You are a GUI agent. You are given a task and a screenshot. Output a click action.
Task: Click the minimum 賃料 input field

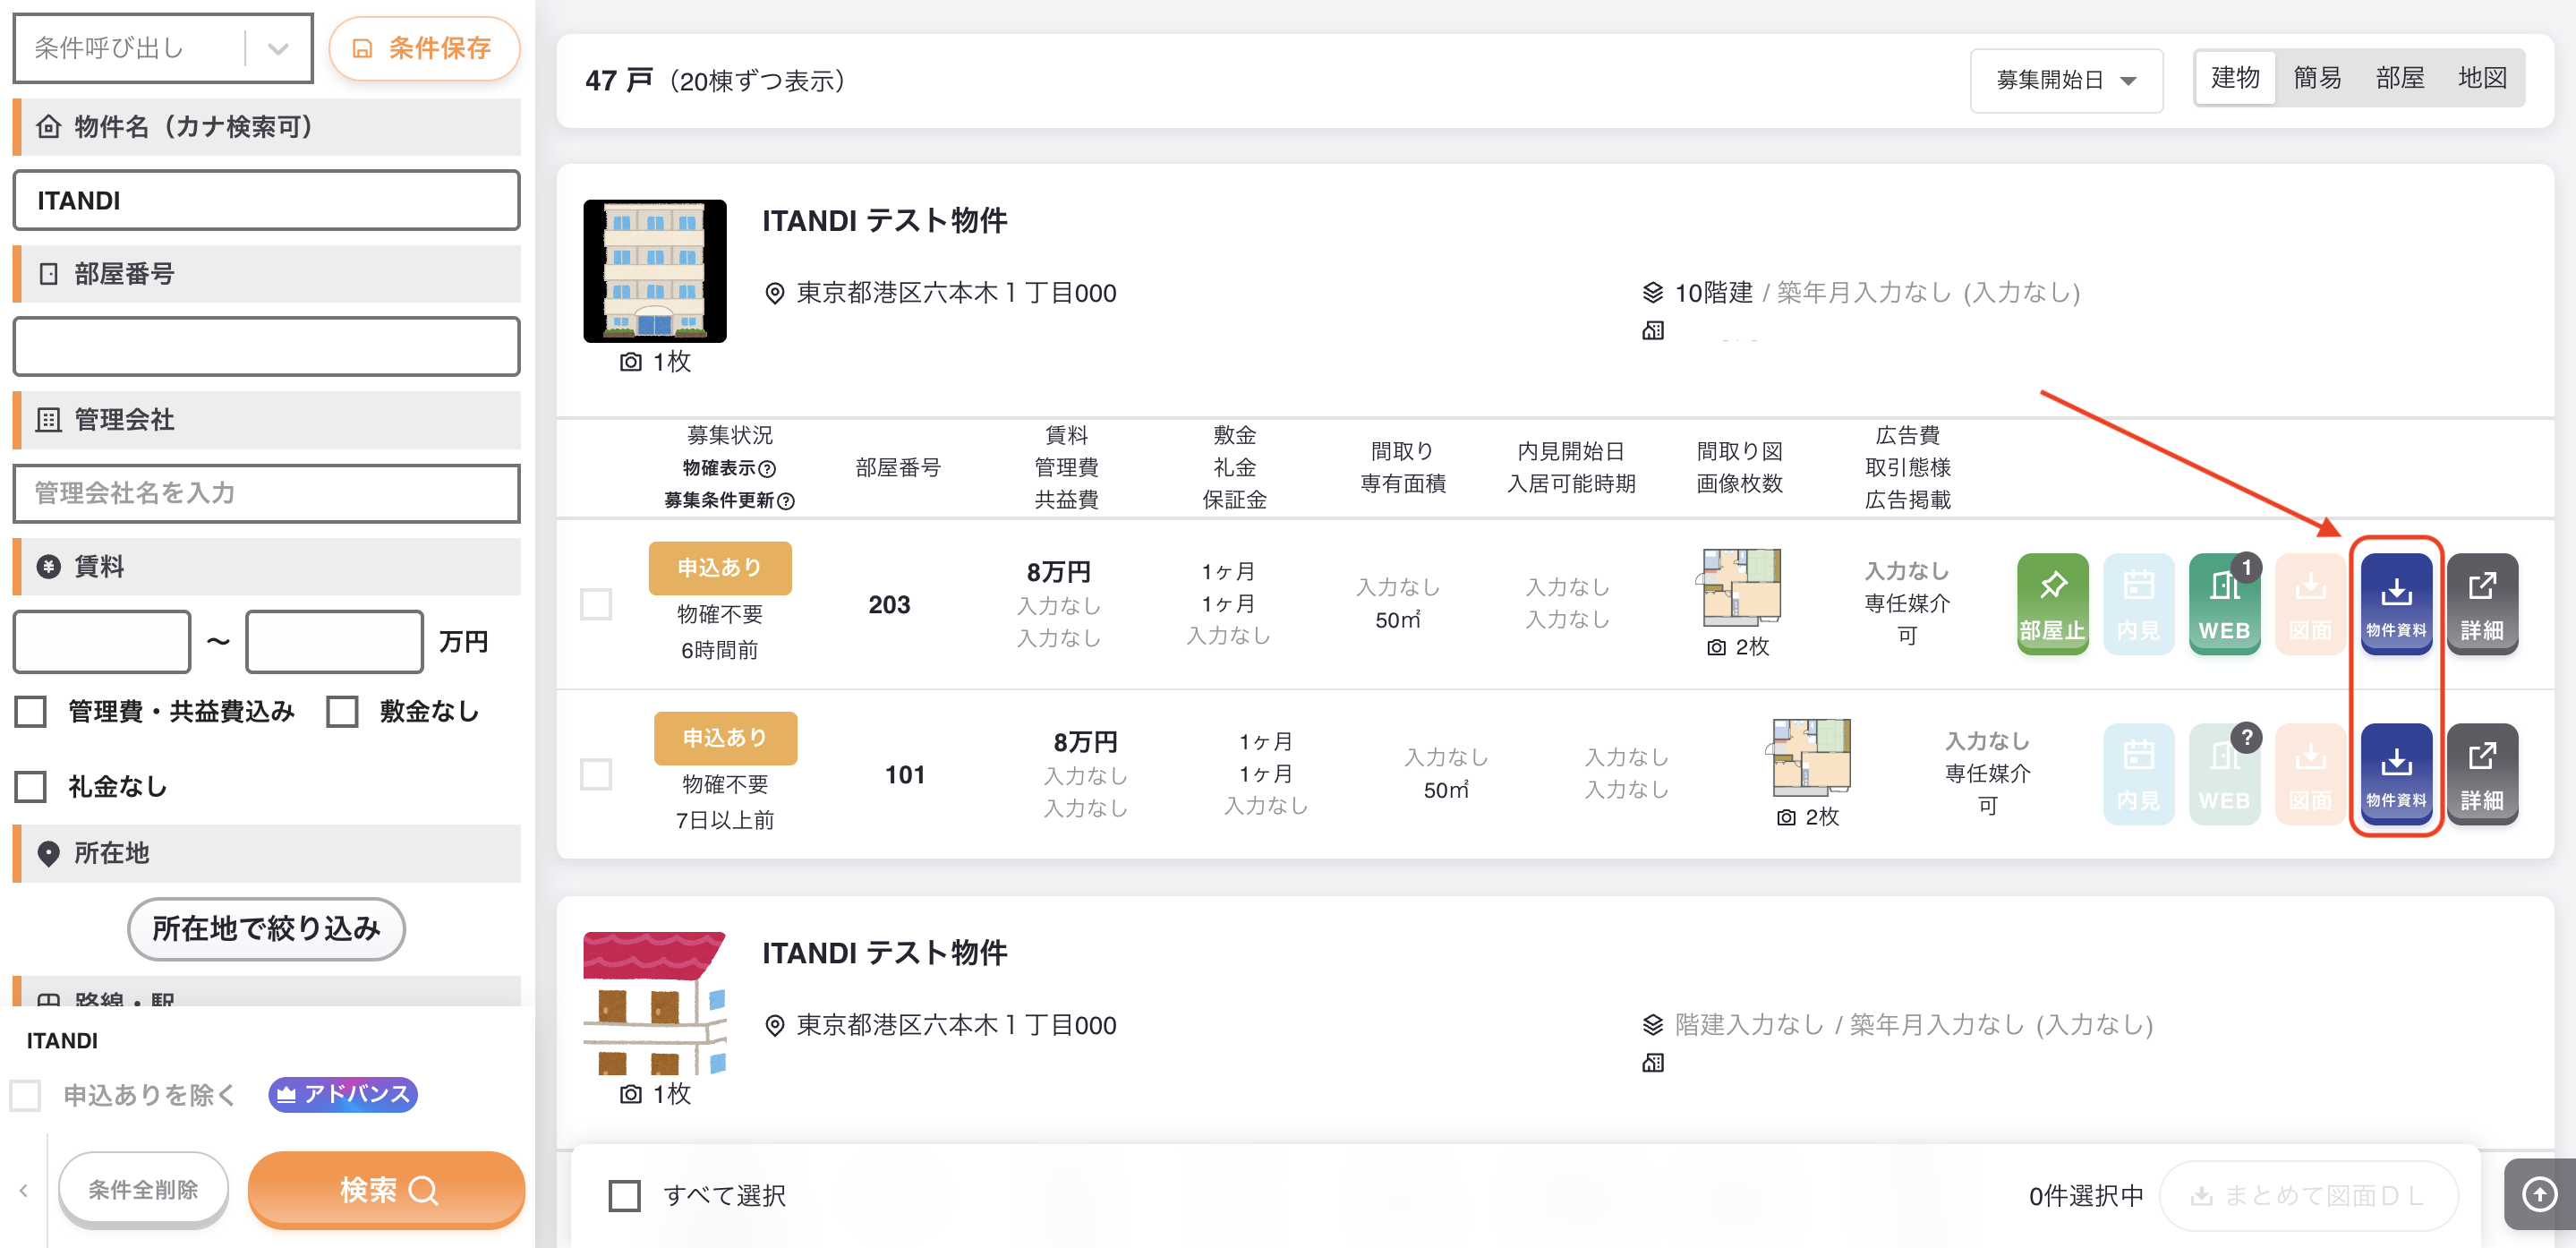102,641
